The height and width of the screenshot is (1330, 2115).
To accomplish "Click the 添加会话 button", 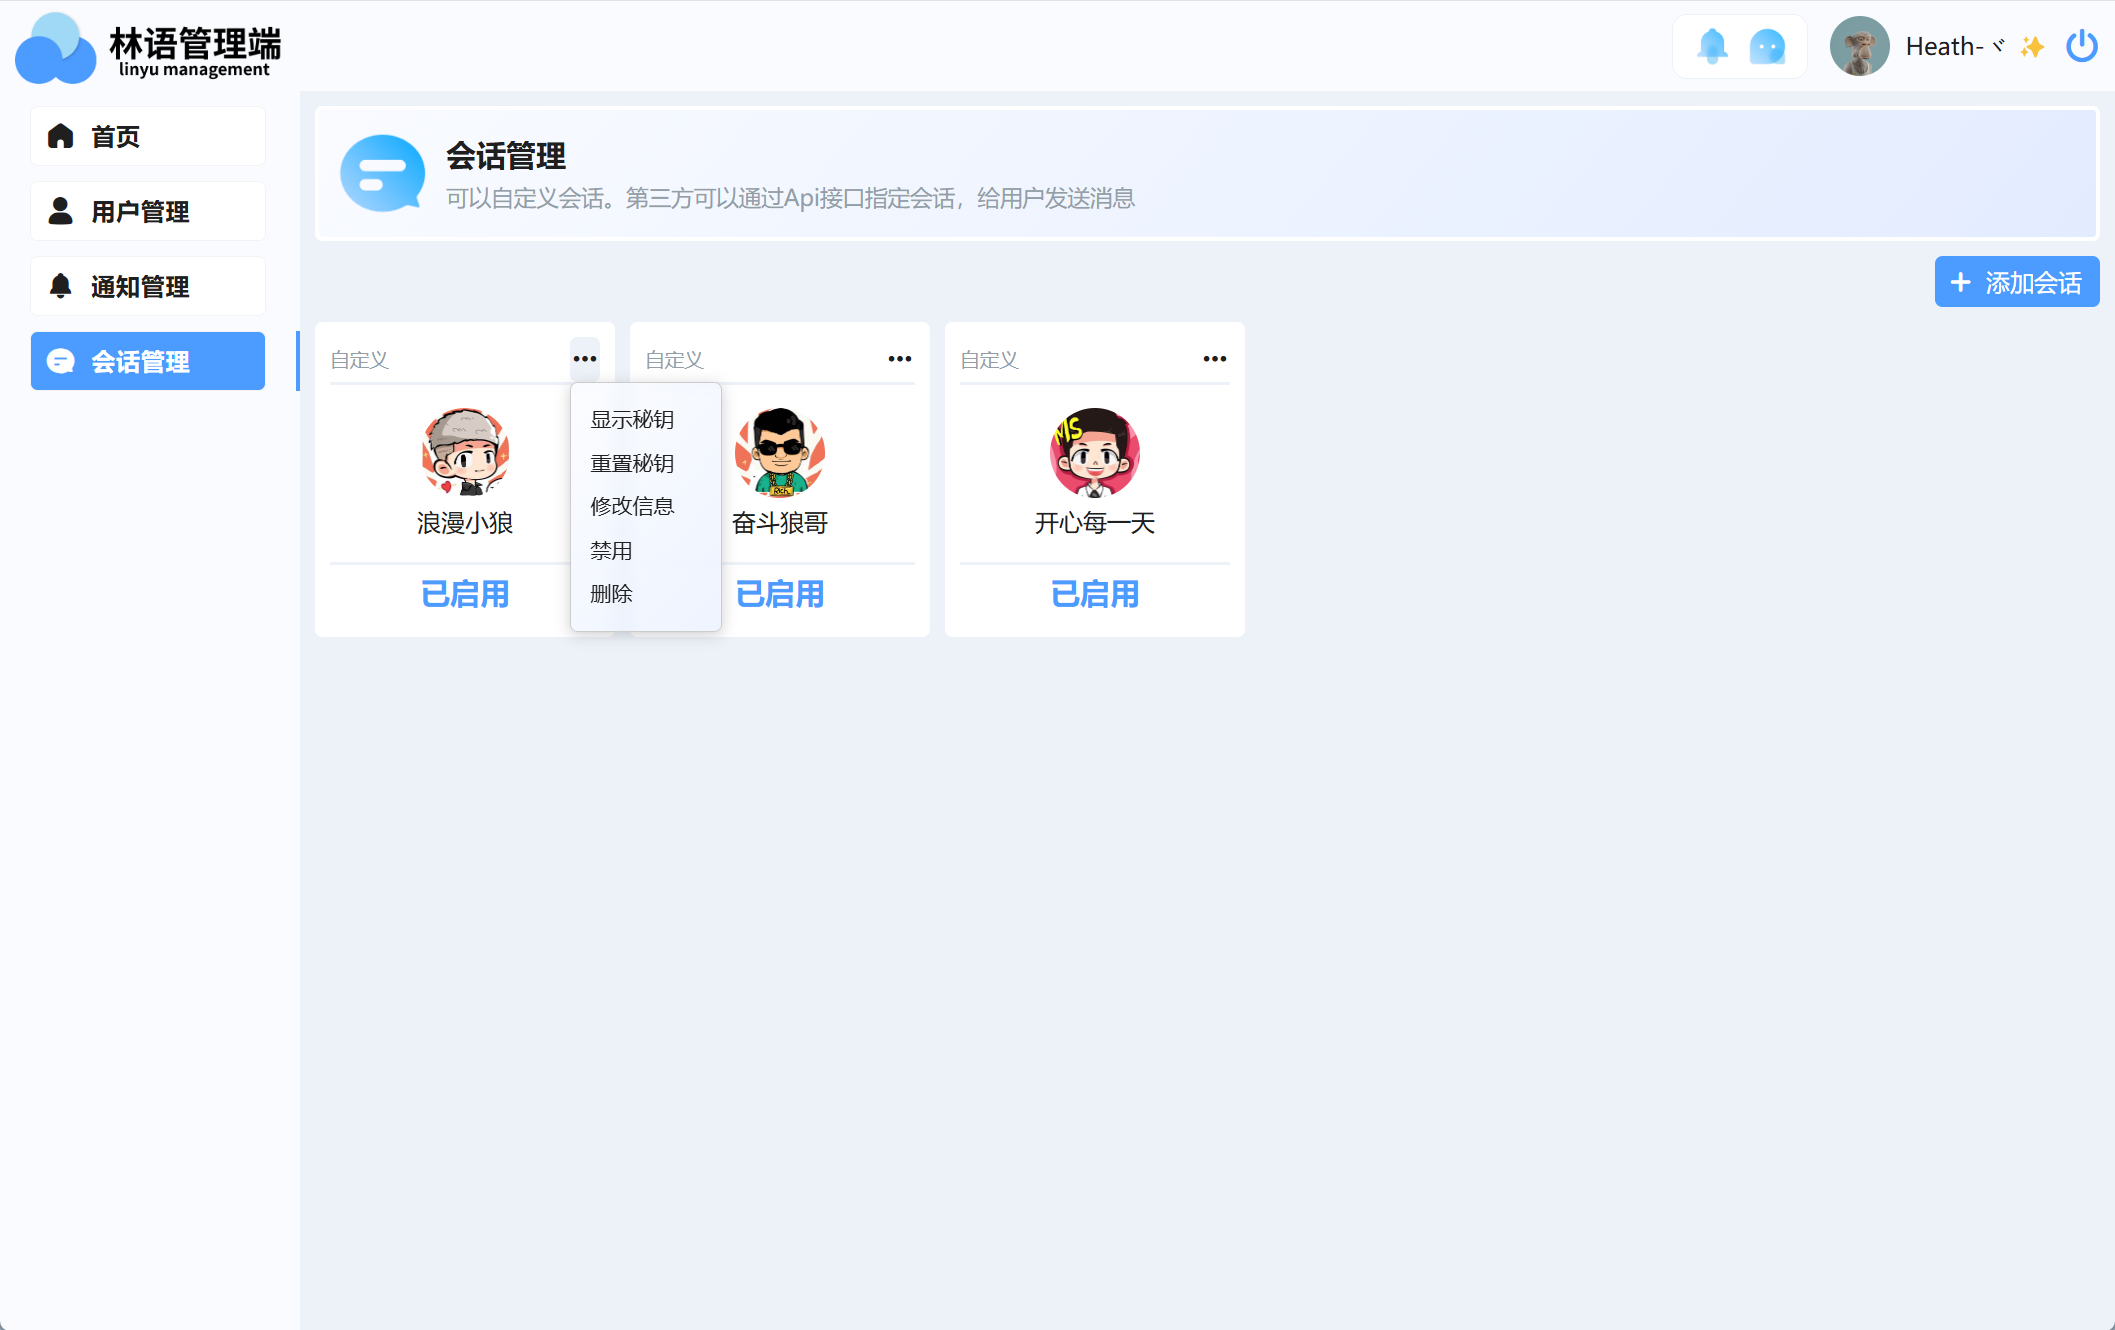I will click(x=2016, y=282).
